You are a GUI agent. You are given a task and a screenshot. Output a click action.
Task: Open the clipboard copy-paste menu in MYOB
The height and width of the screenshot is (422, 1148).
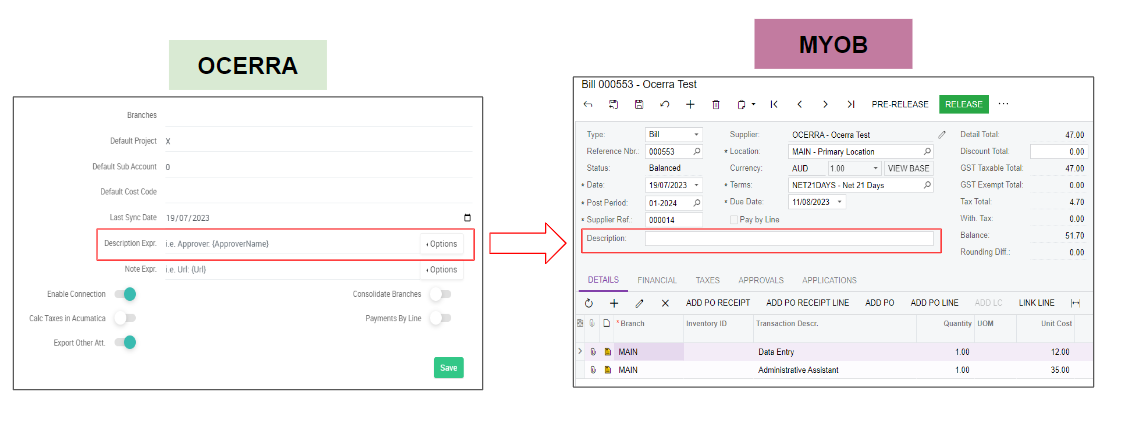(746, 105)
